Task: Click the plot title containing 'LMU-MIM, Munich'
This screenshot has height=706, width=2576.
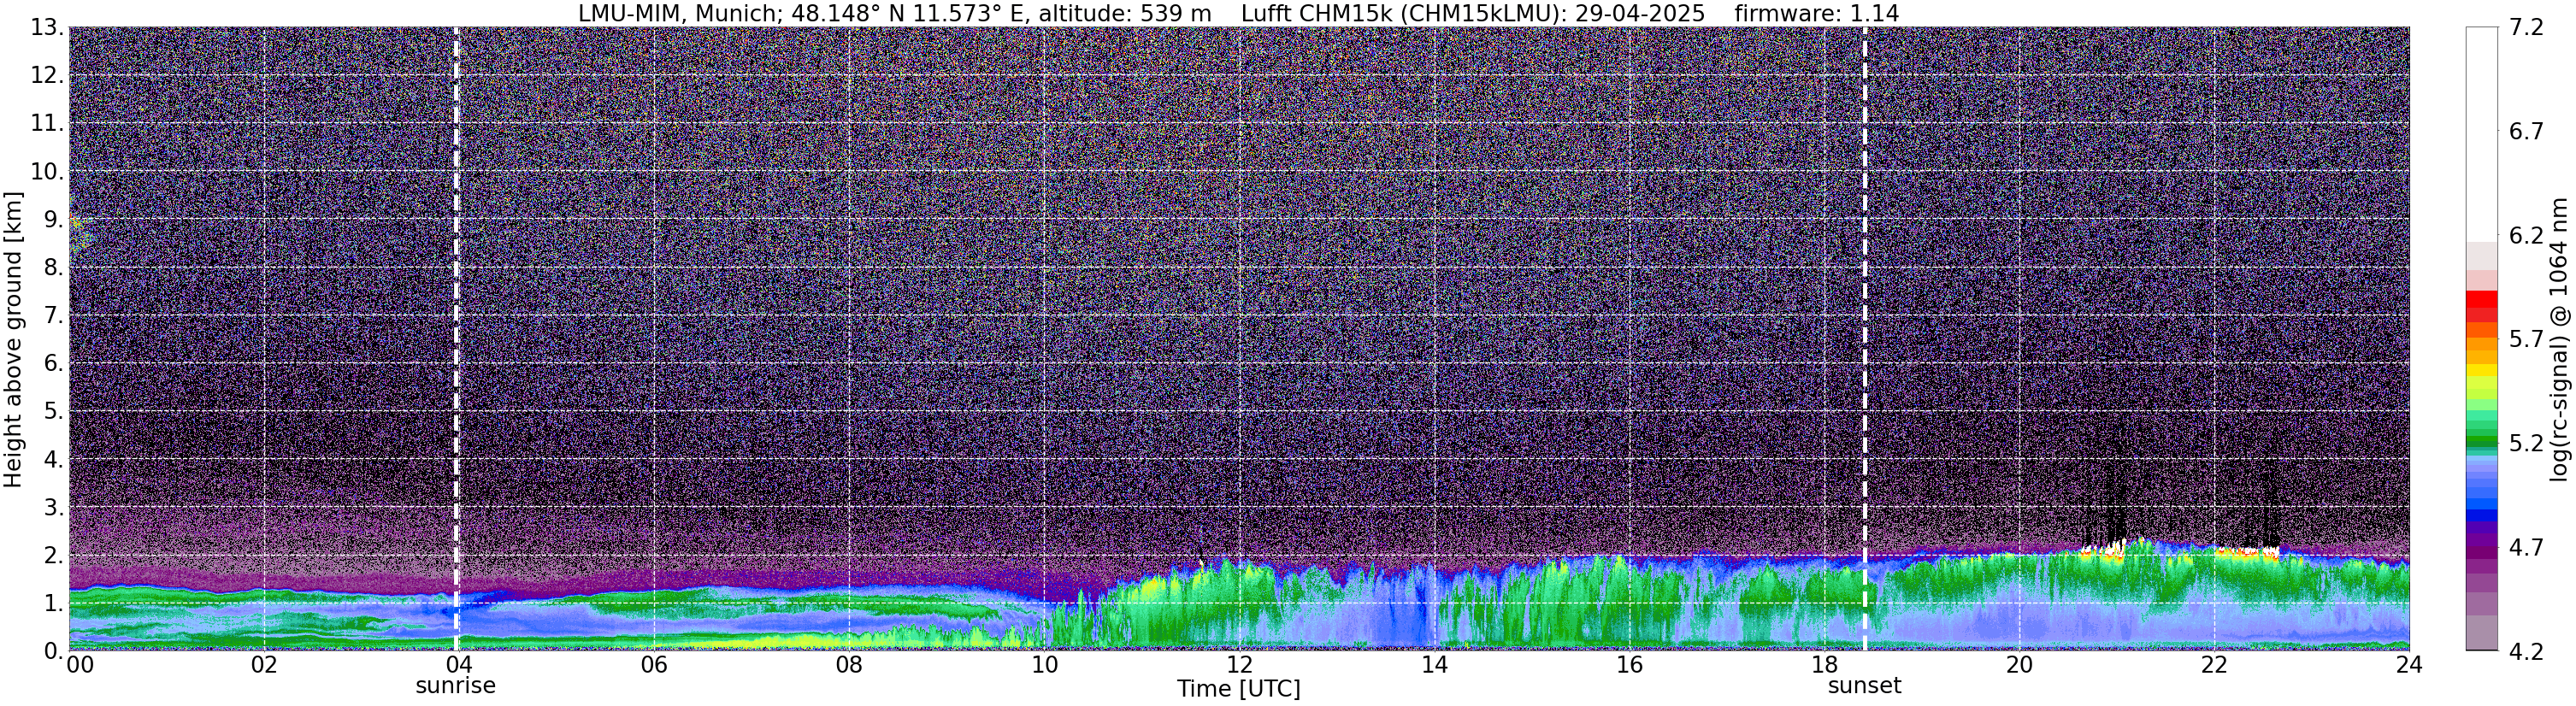Action: (1238, 13)
